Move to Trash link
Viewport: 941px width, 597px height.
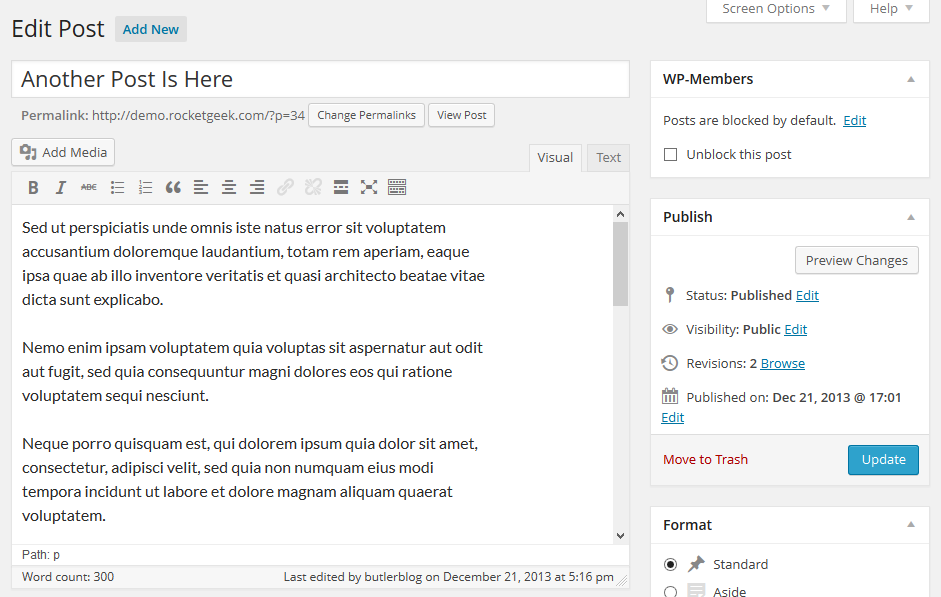[x=705, y=460]
